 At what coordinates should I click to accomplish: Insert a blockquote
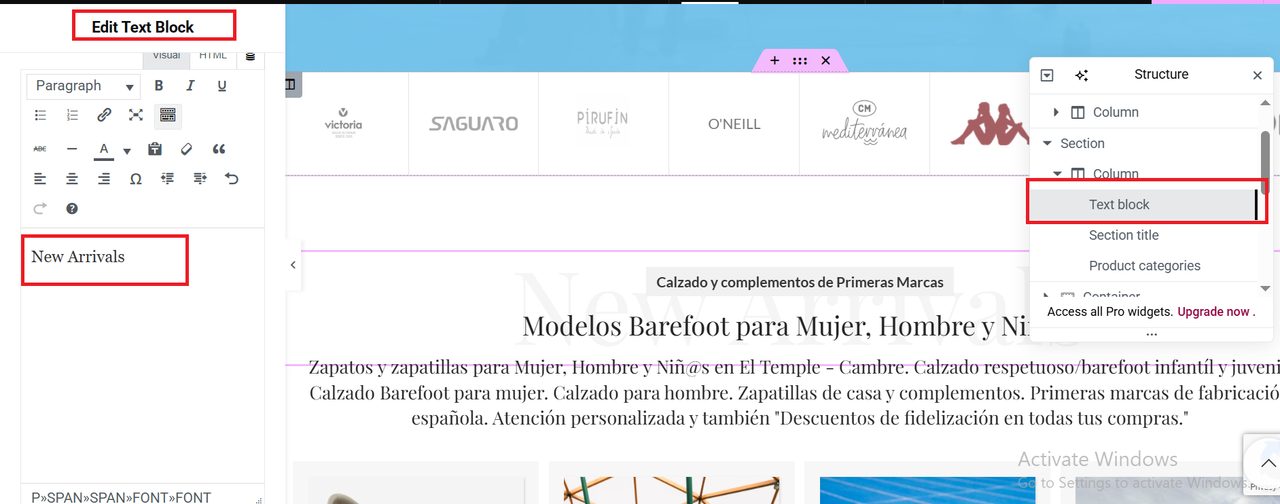pos(219,149)
